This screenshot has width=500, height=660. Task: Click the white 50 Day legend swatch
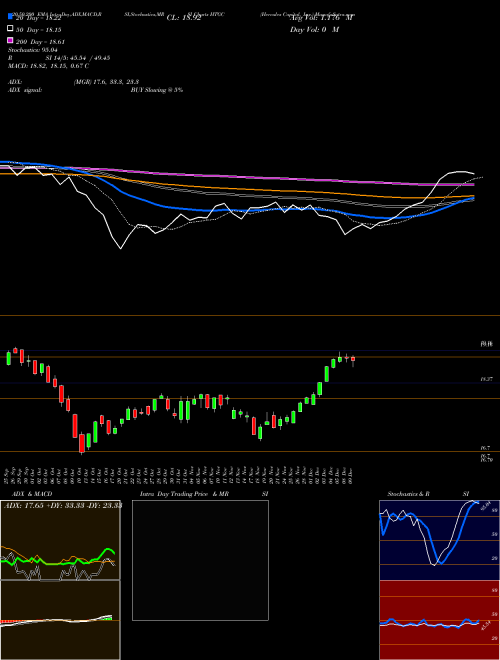tap(11, 29)
